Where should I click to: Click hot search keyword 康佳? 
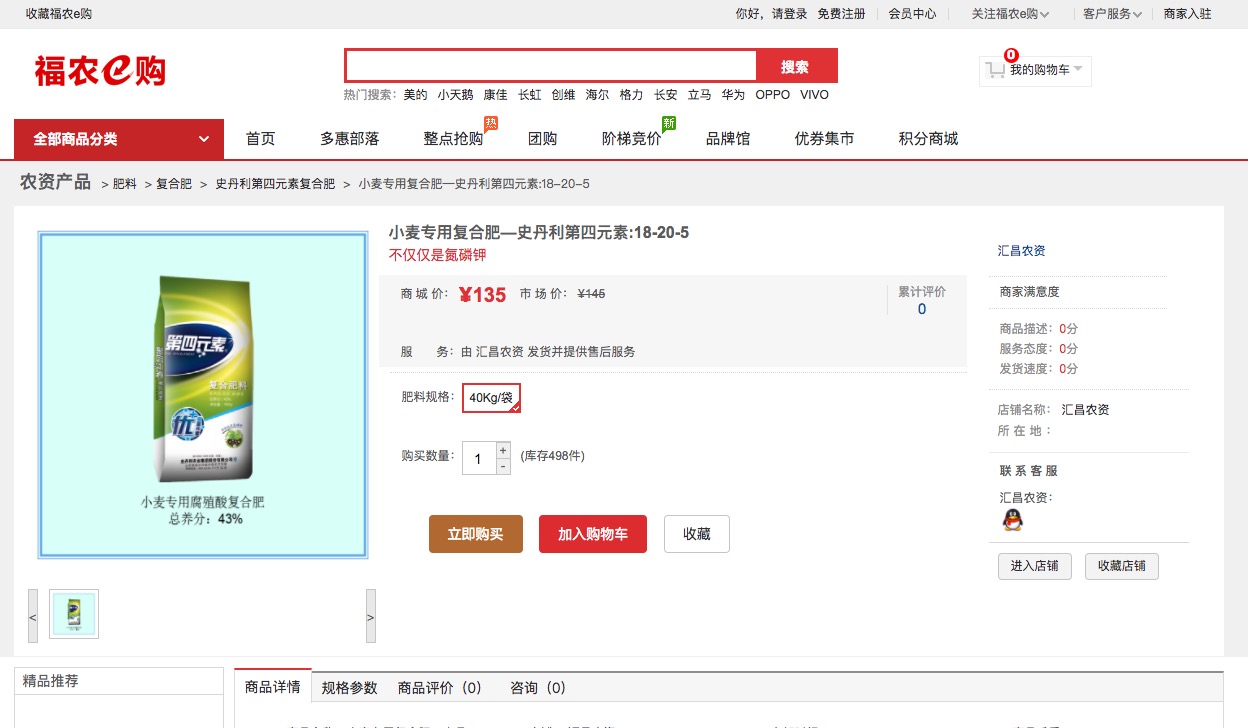coord(495,95)
